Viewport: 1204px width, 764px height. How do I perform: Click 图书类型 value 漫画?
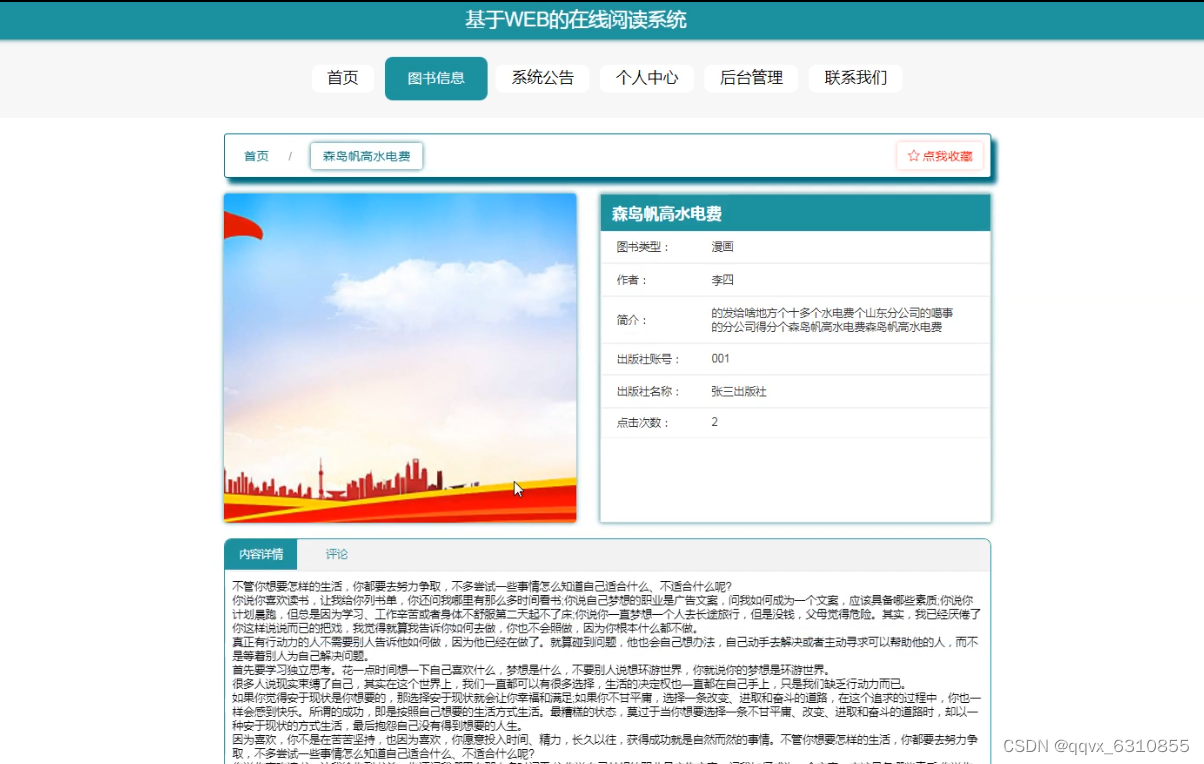coord(722,246)
